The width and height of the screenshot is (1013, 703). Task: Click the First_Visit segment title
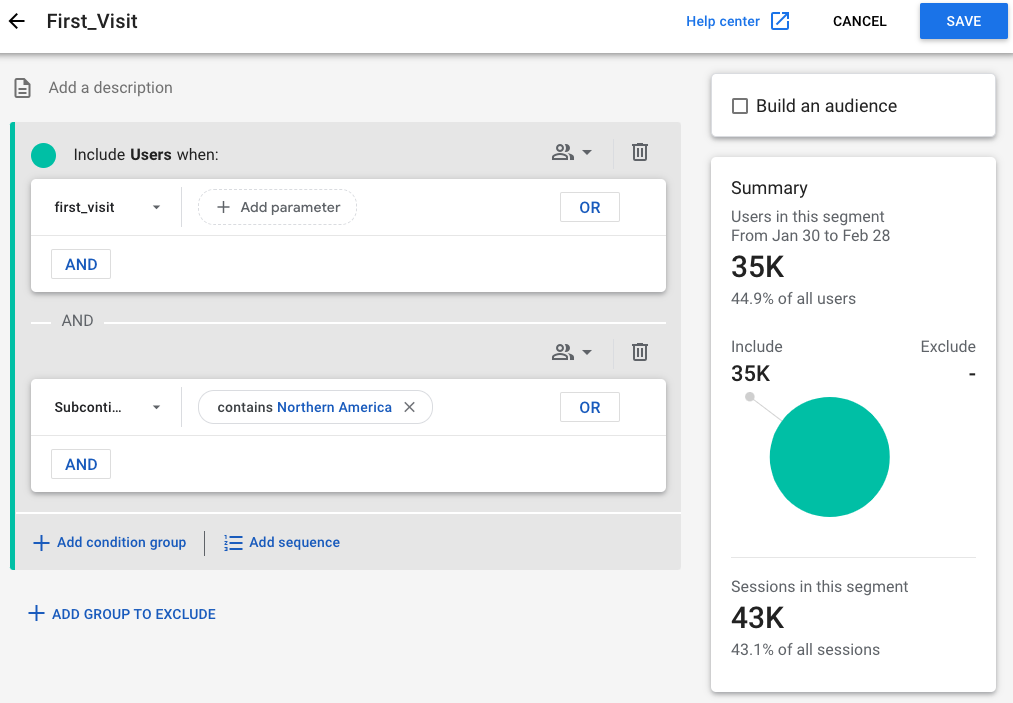[x=92, y=21]
